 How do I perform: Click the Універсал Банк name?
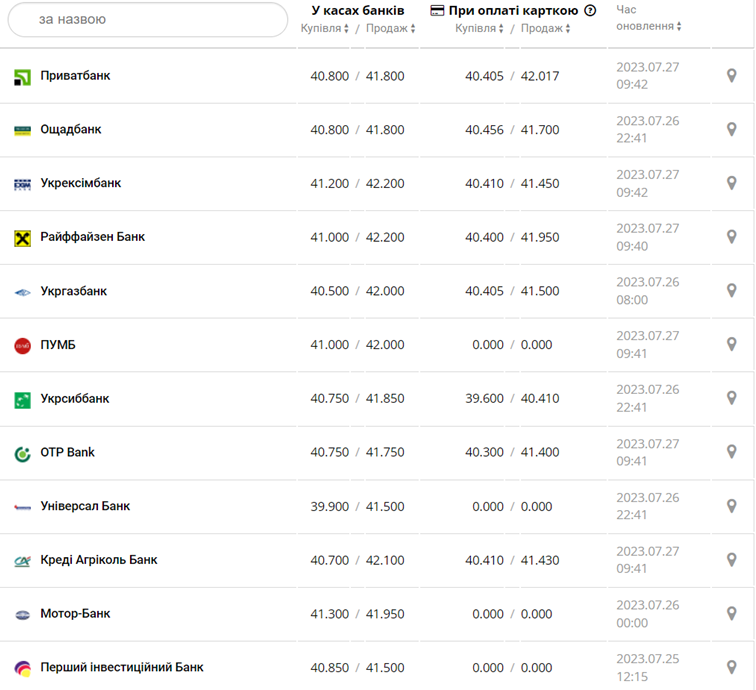85,506
